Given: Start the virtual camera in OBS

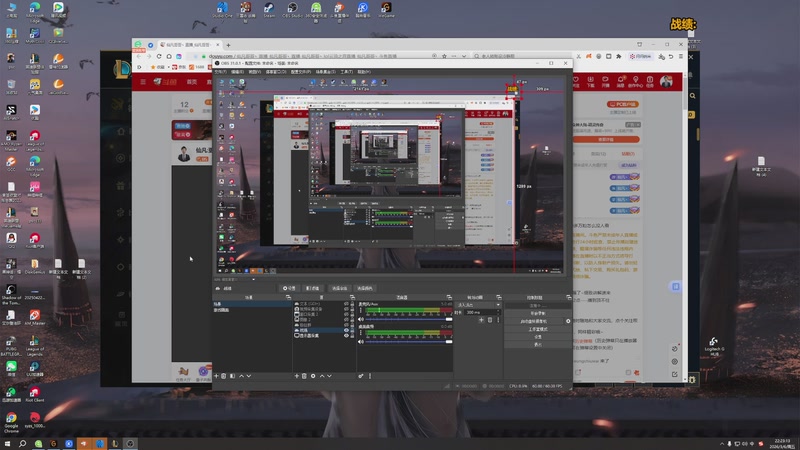Looking at the screenshot, I should click(x=534, y=321).
